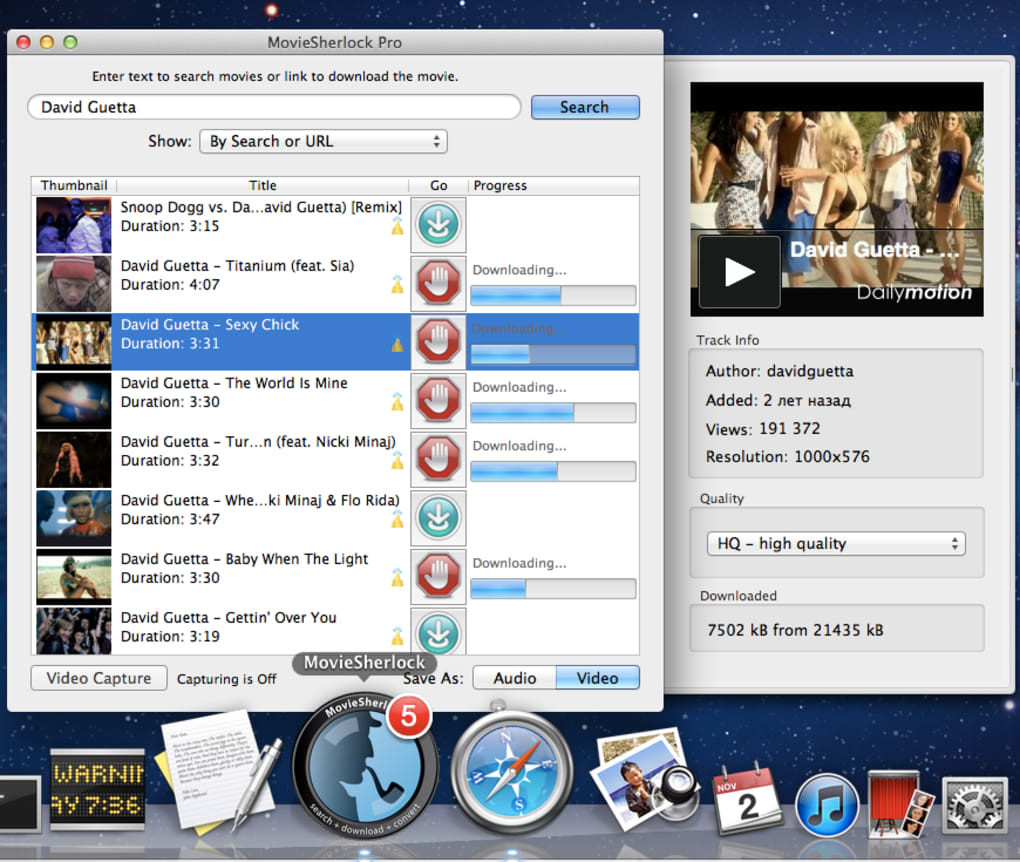Select row 'David Guetta – Baby When The Light'
The height and width of the screenshot is (862, 1020).
pyautogui.click(x=335, y=576)
